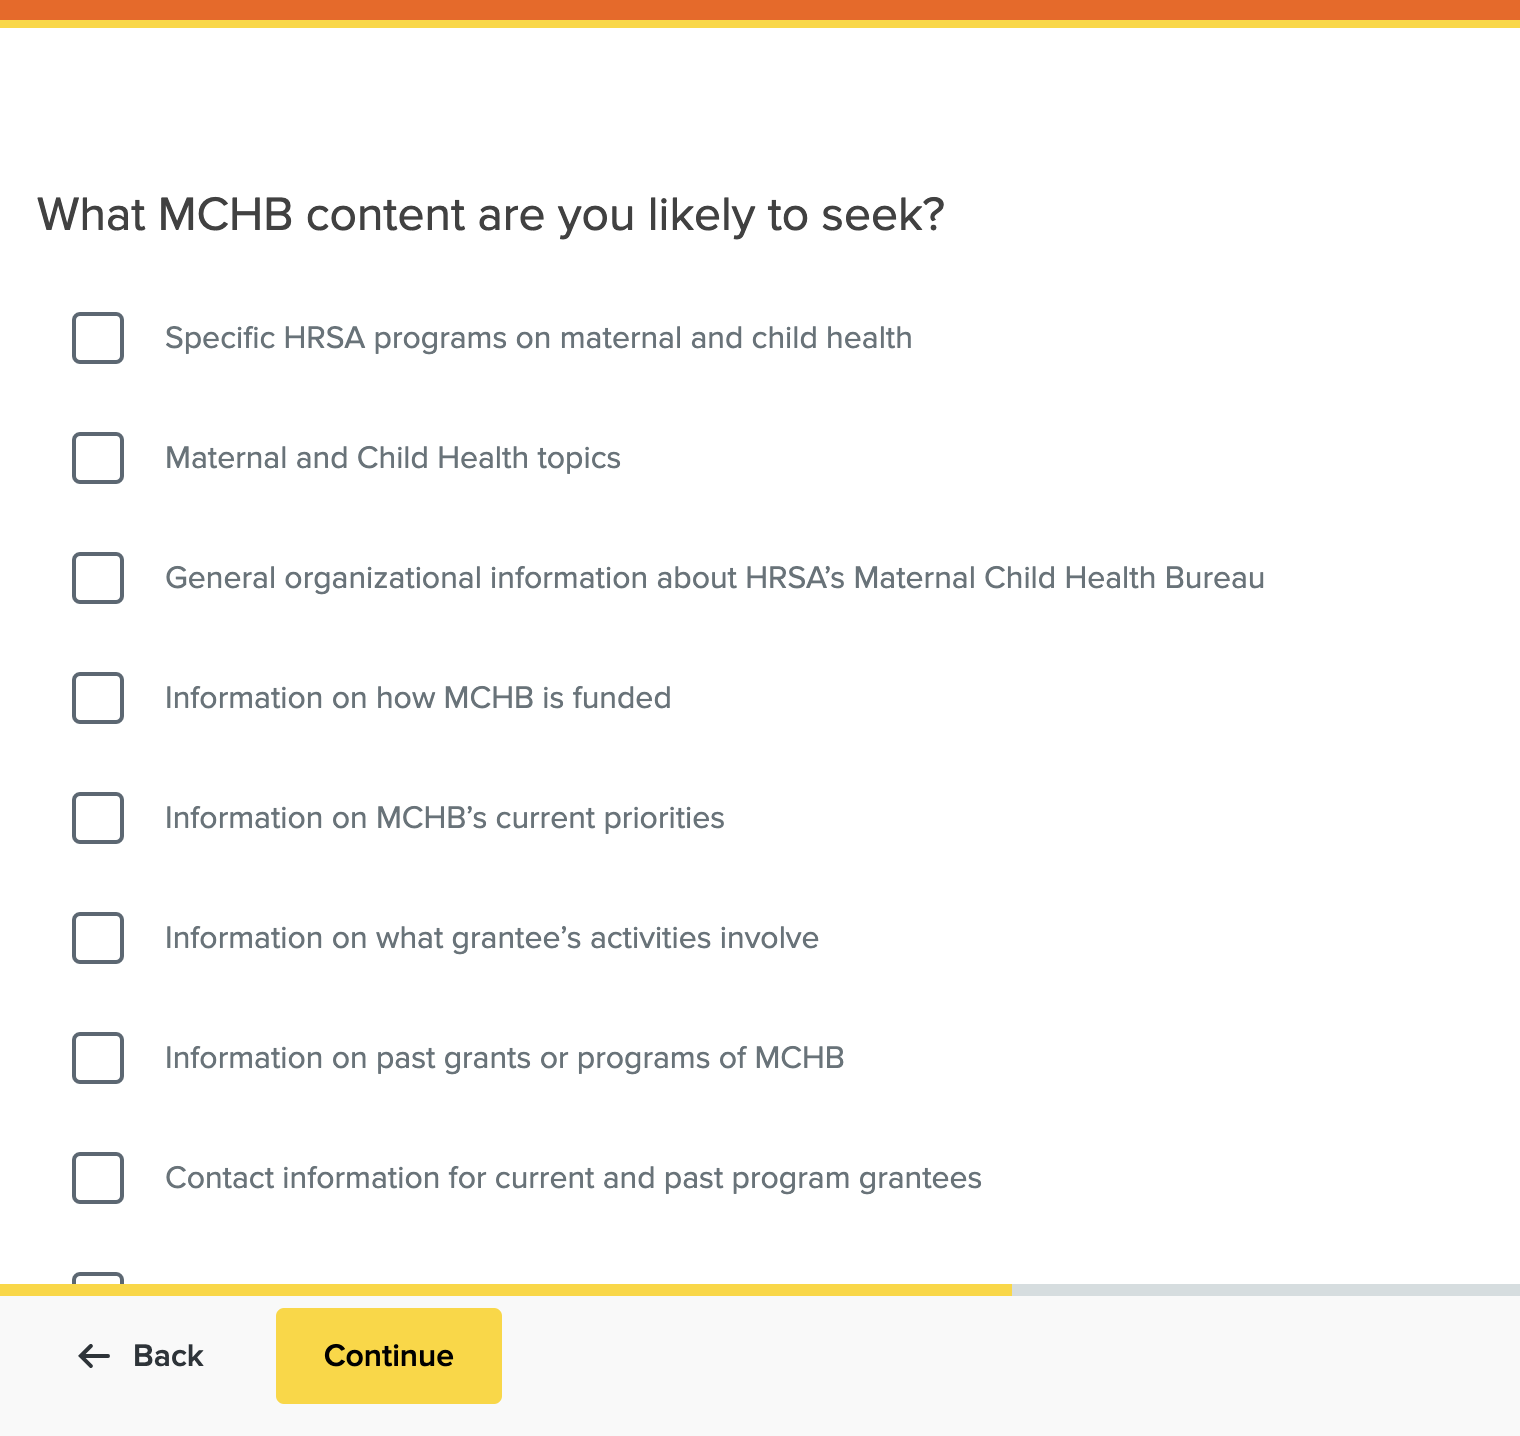The image size is (1520, 1436).
Task: Tick the 'past grants or programs' checkbox
Action: coord(98,1058)
